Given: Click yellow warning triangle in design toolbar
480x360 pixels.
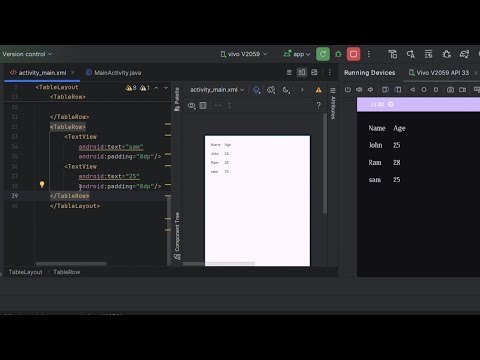Looking at the screenshot, I should [319, 90].
